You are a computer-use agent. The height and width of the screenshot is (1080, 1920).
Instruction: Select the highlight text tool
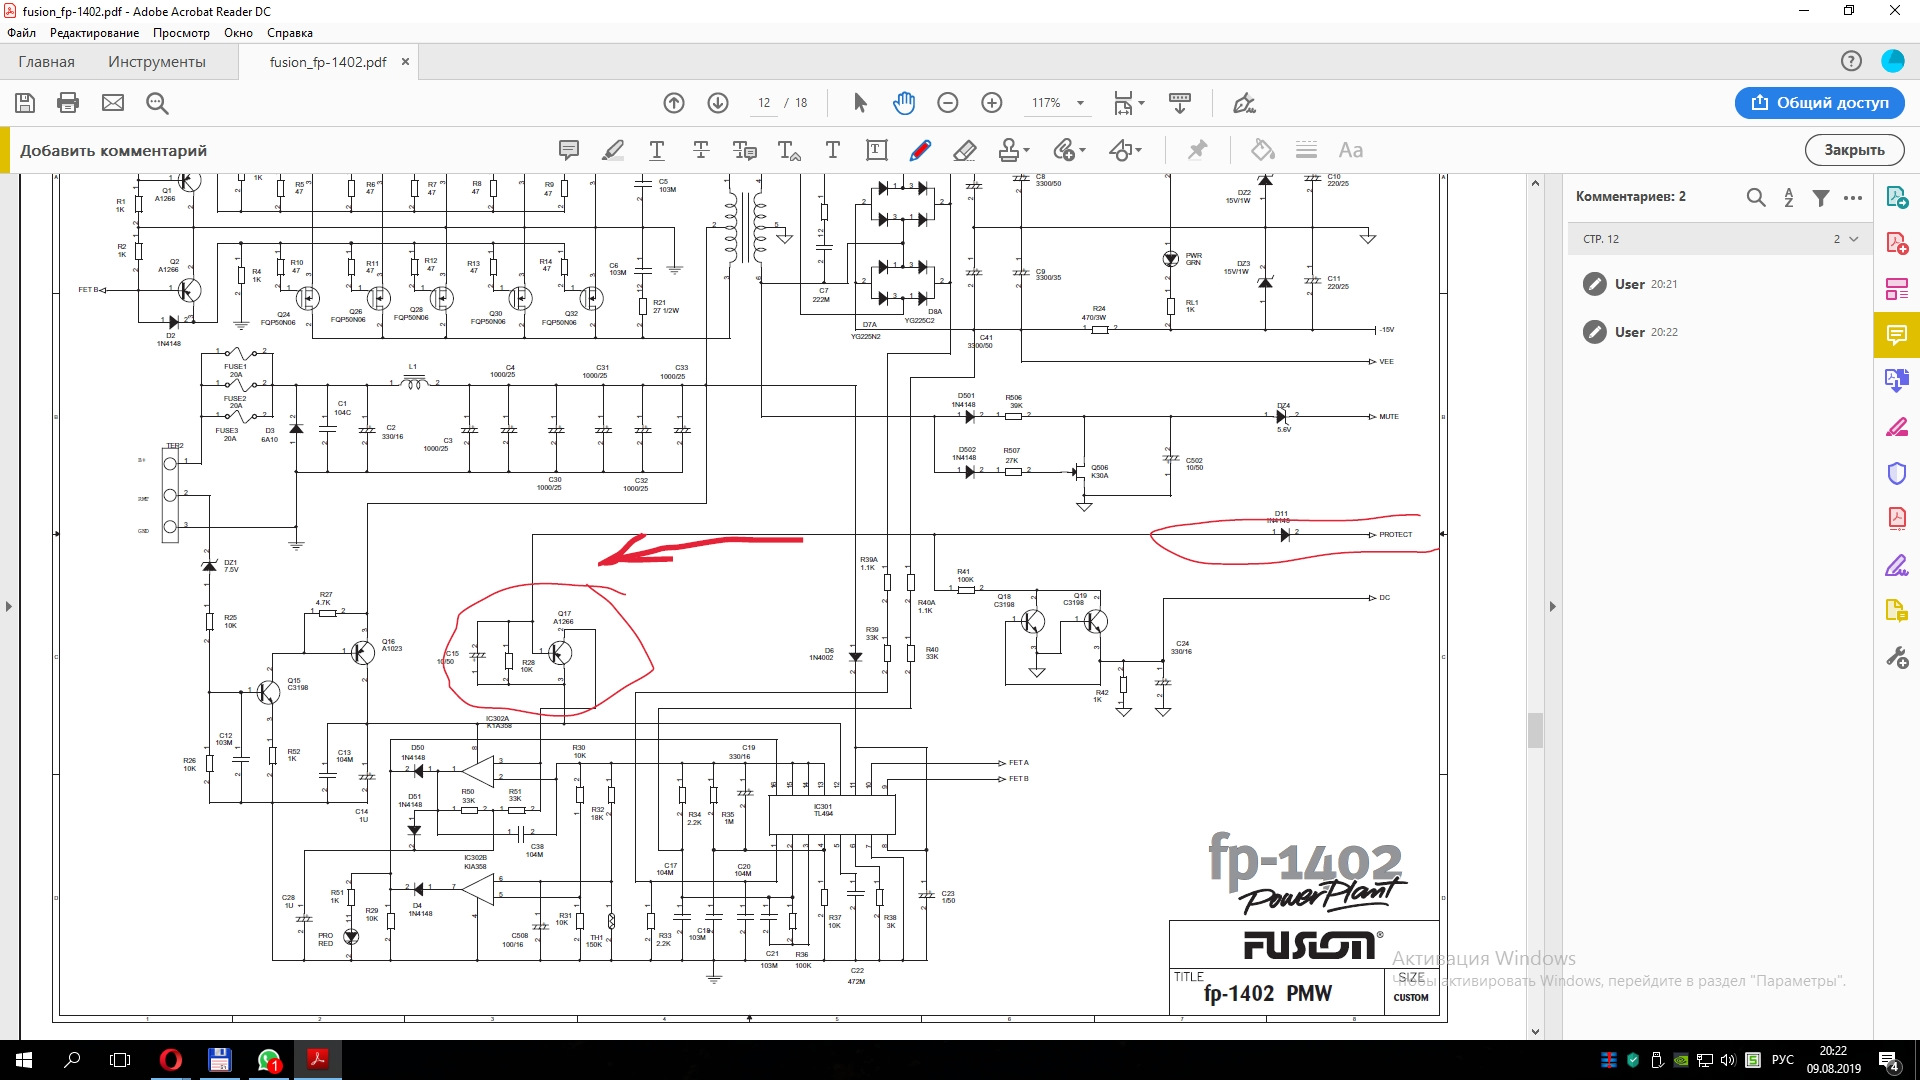click(613, 150)
